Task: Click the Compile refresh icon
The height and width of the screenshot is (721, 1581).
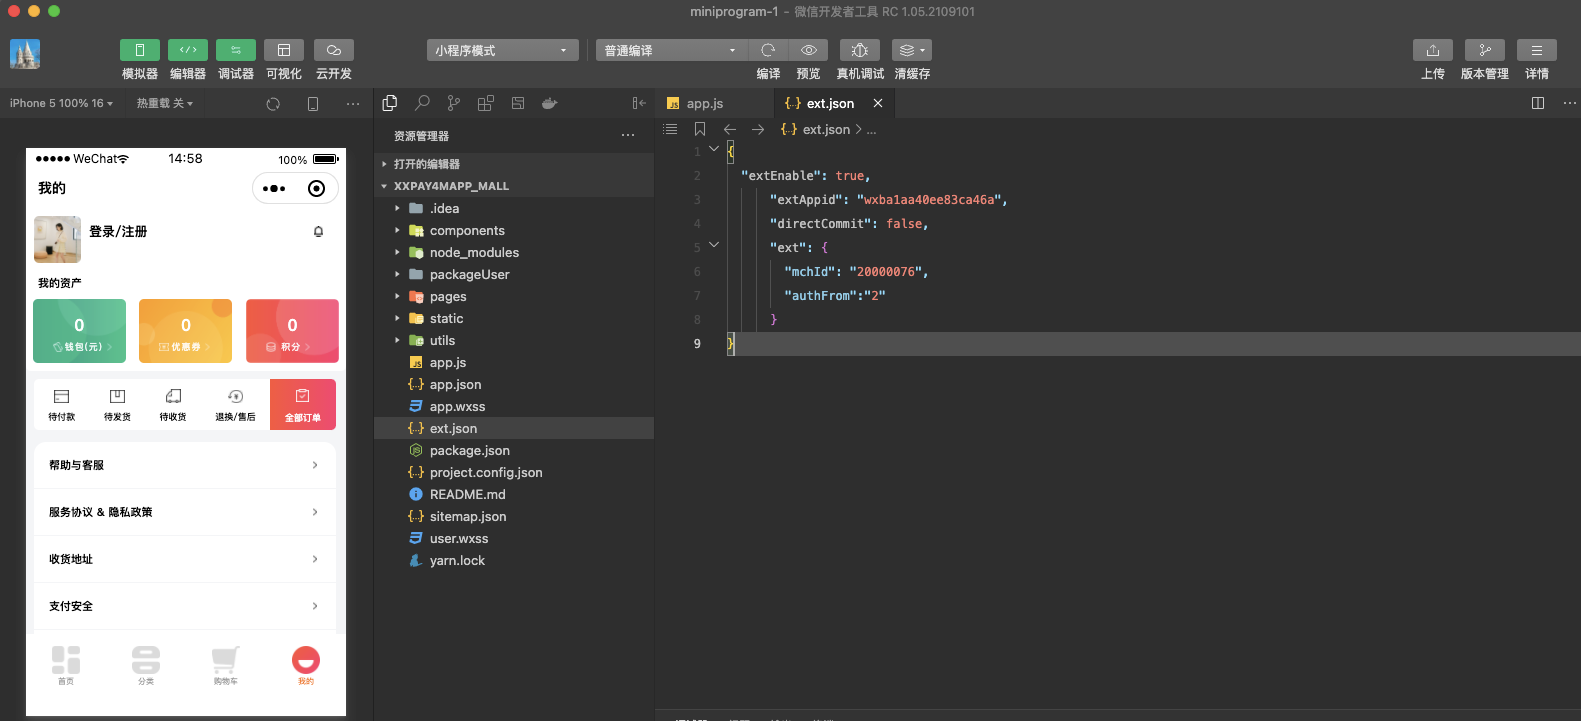Action: pos(768,50)
